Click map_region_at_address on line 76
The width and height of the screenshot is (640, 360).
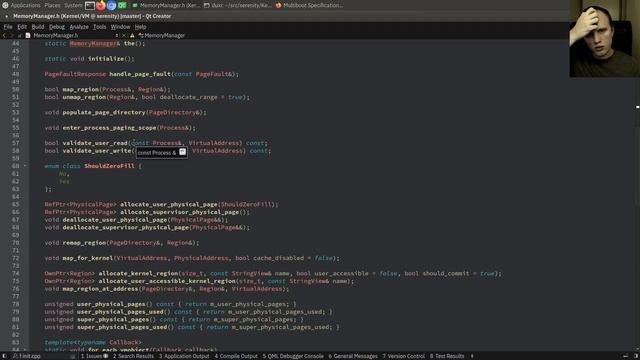tap(100, 289)
